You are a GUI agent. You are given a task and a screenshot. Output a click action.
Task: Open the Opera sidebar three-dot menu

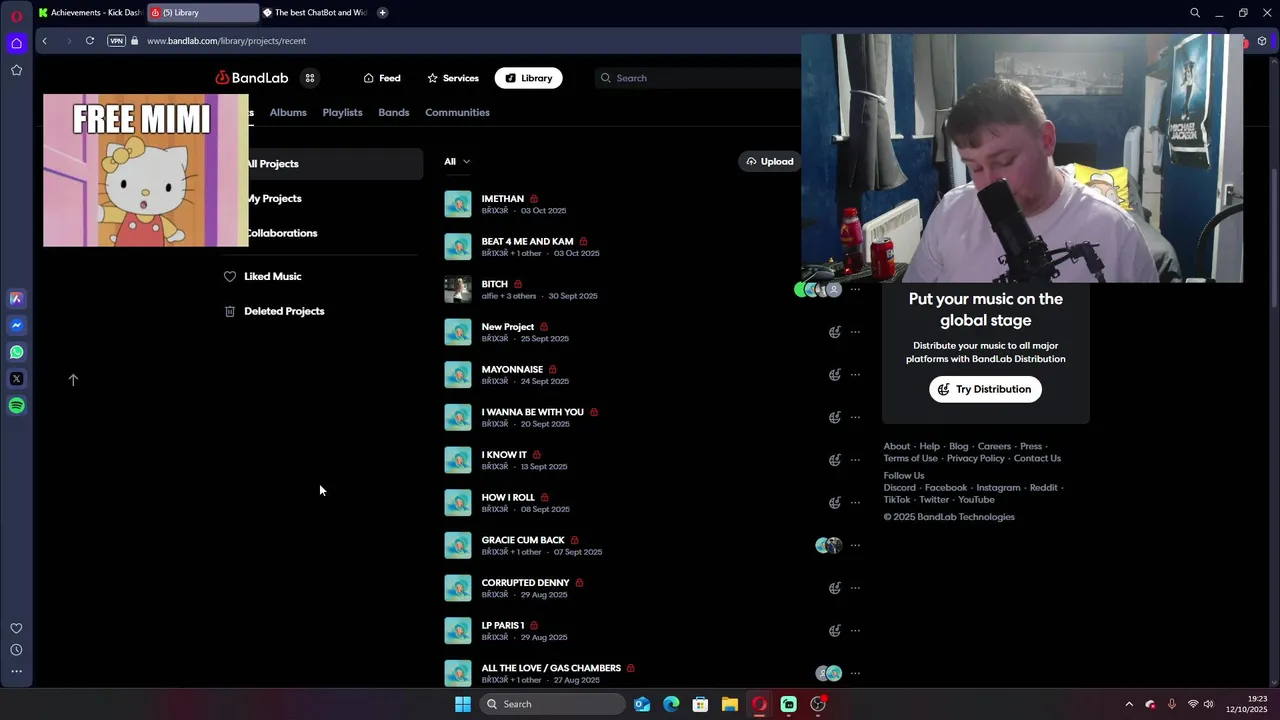(16, 672)
